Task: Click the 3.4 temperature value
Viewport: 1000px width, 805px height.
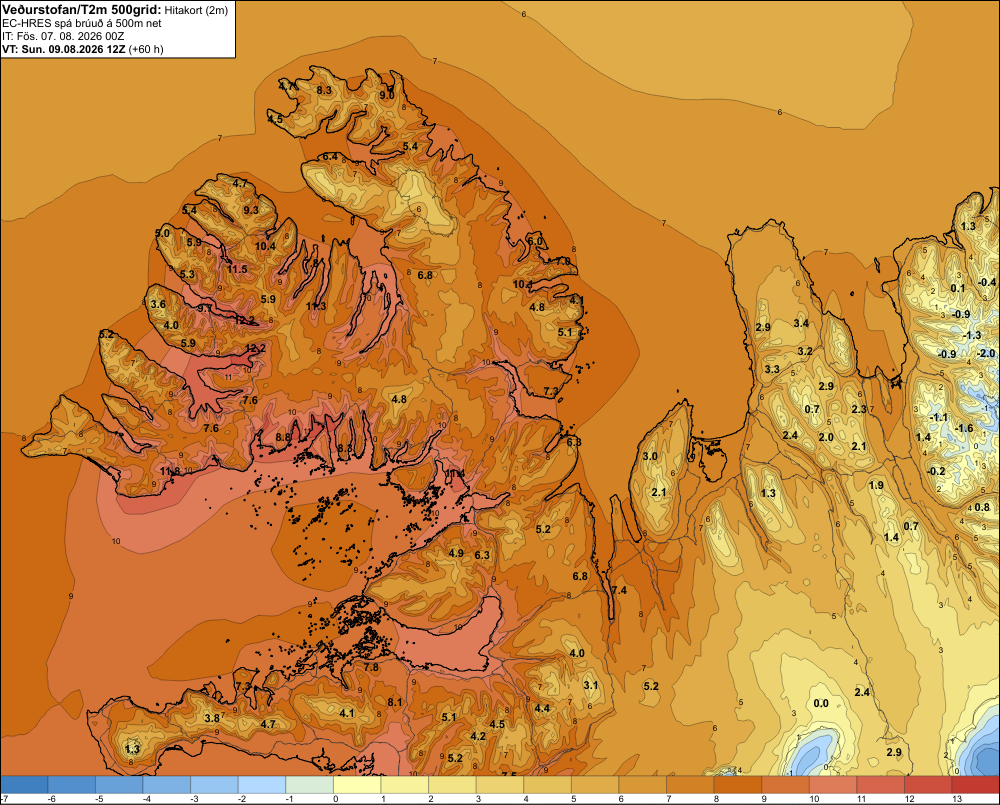Action: [x=801, y=323]
